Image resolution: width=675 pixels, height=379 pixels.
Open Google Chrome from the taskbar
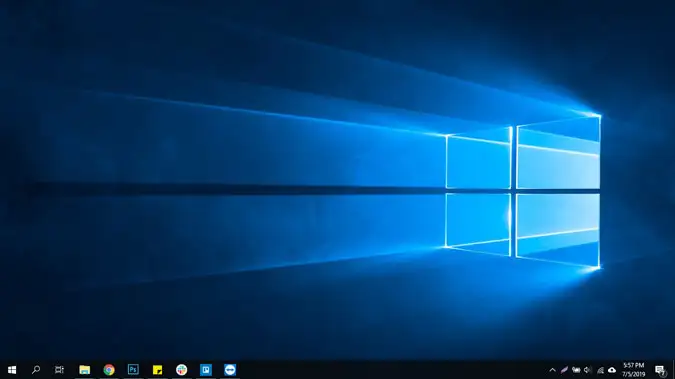pyautogui.click(x=109, y=370)
